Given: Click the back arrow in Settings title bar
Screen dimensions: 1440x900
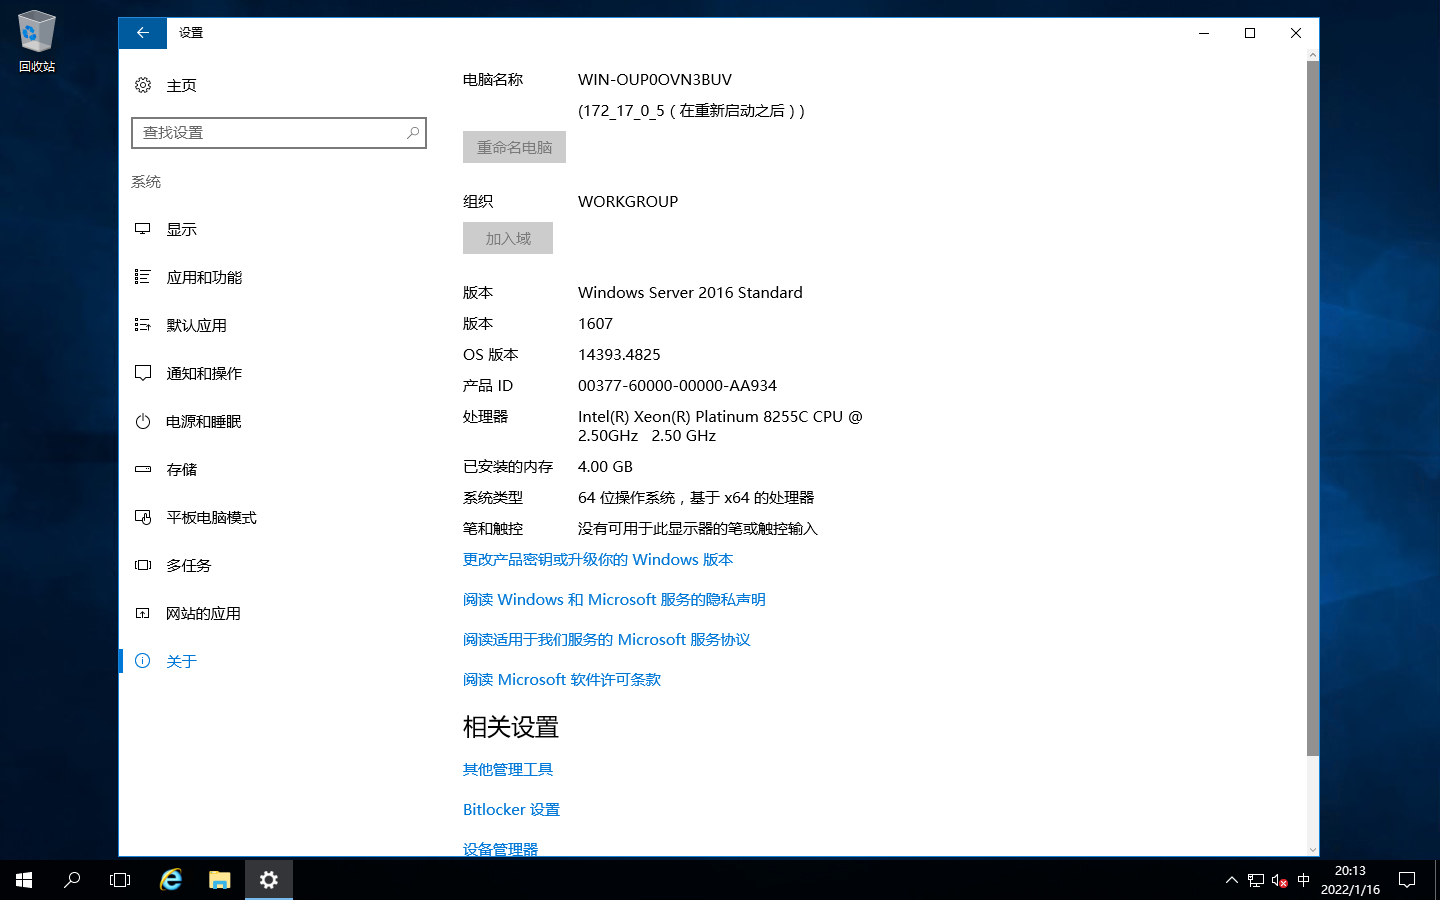Looking at the screenshot, I should tap(143, 33).
